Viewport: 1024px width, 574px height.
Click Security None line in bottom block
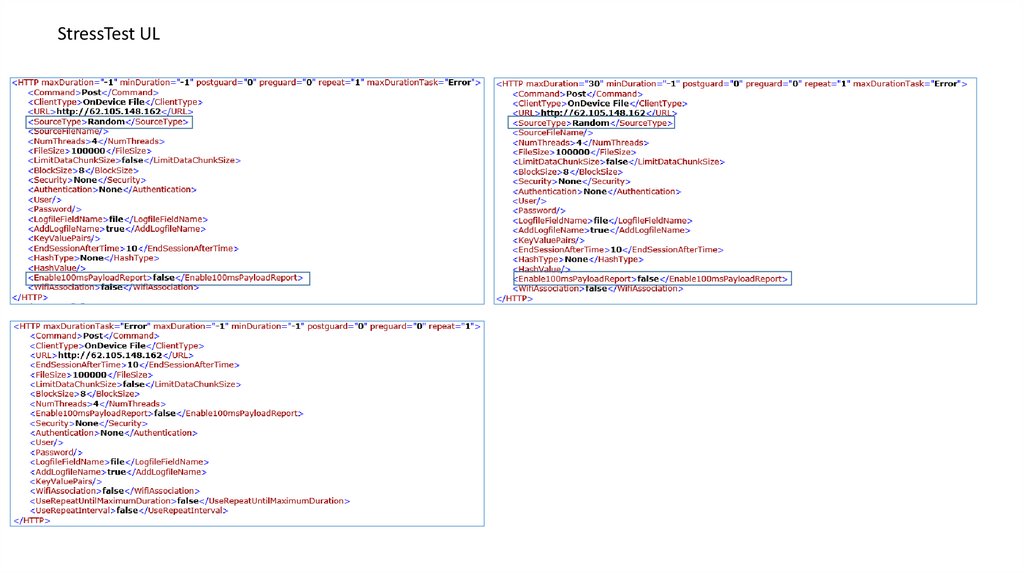[x=89, y=423]
